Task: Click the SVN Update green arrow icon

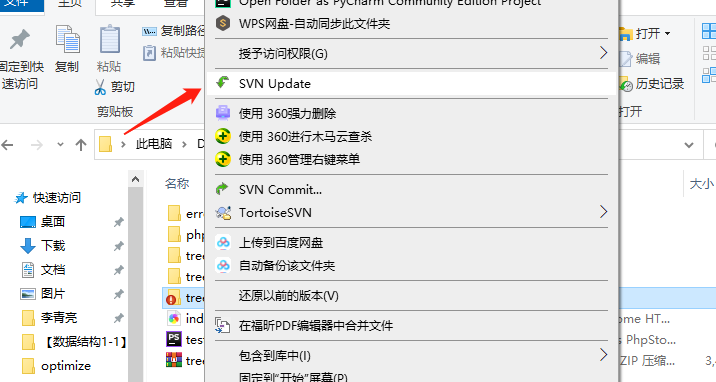Action: click(x=223, y=83)
